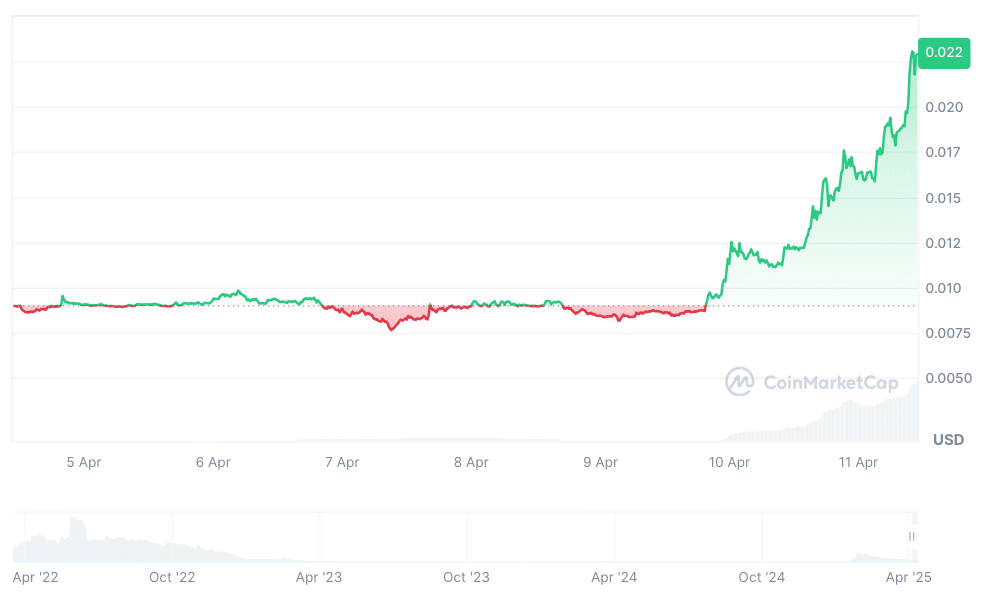Click the green 0.022 current price tag
Screen dimensions: 991x602
click(x=943, y=53)
